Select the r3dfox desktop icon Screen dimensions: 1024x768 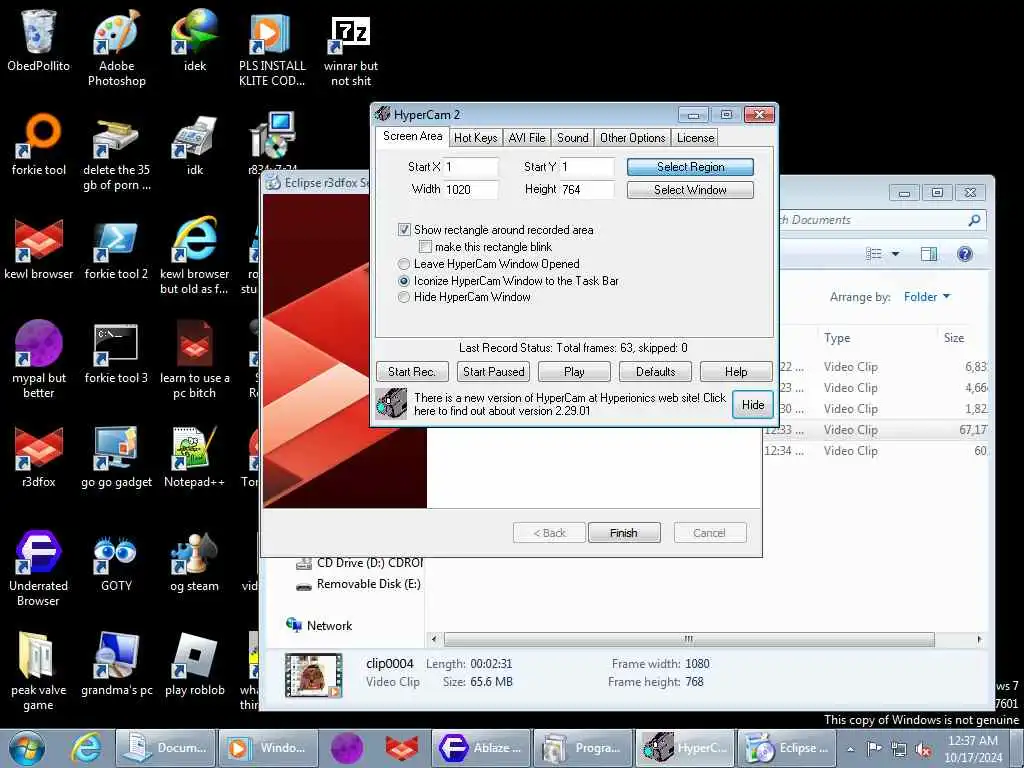39,457
